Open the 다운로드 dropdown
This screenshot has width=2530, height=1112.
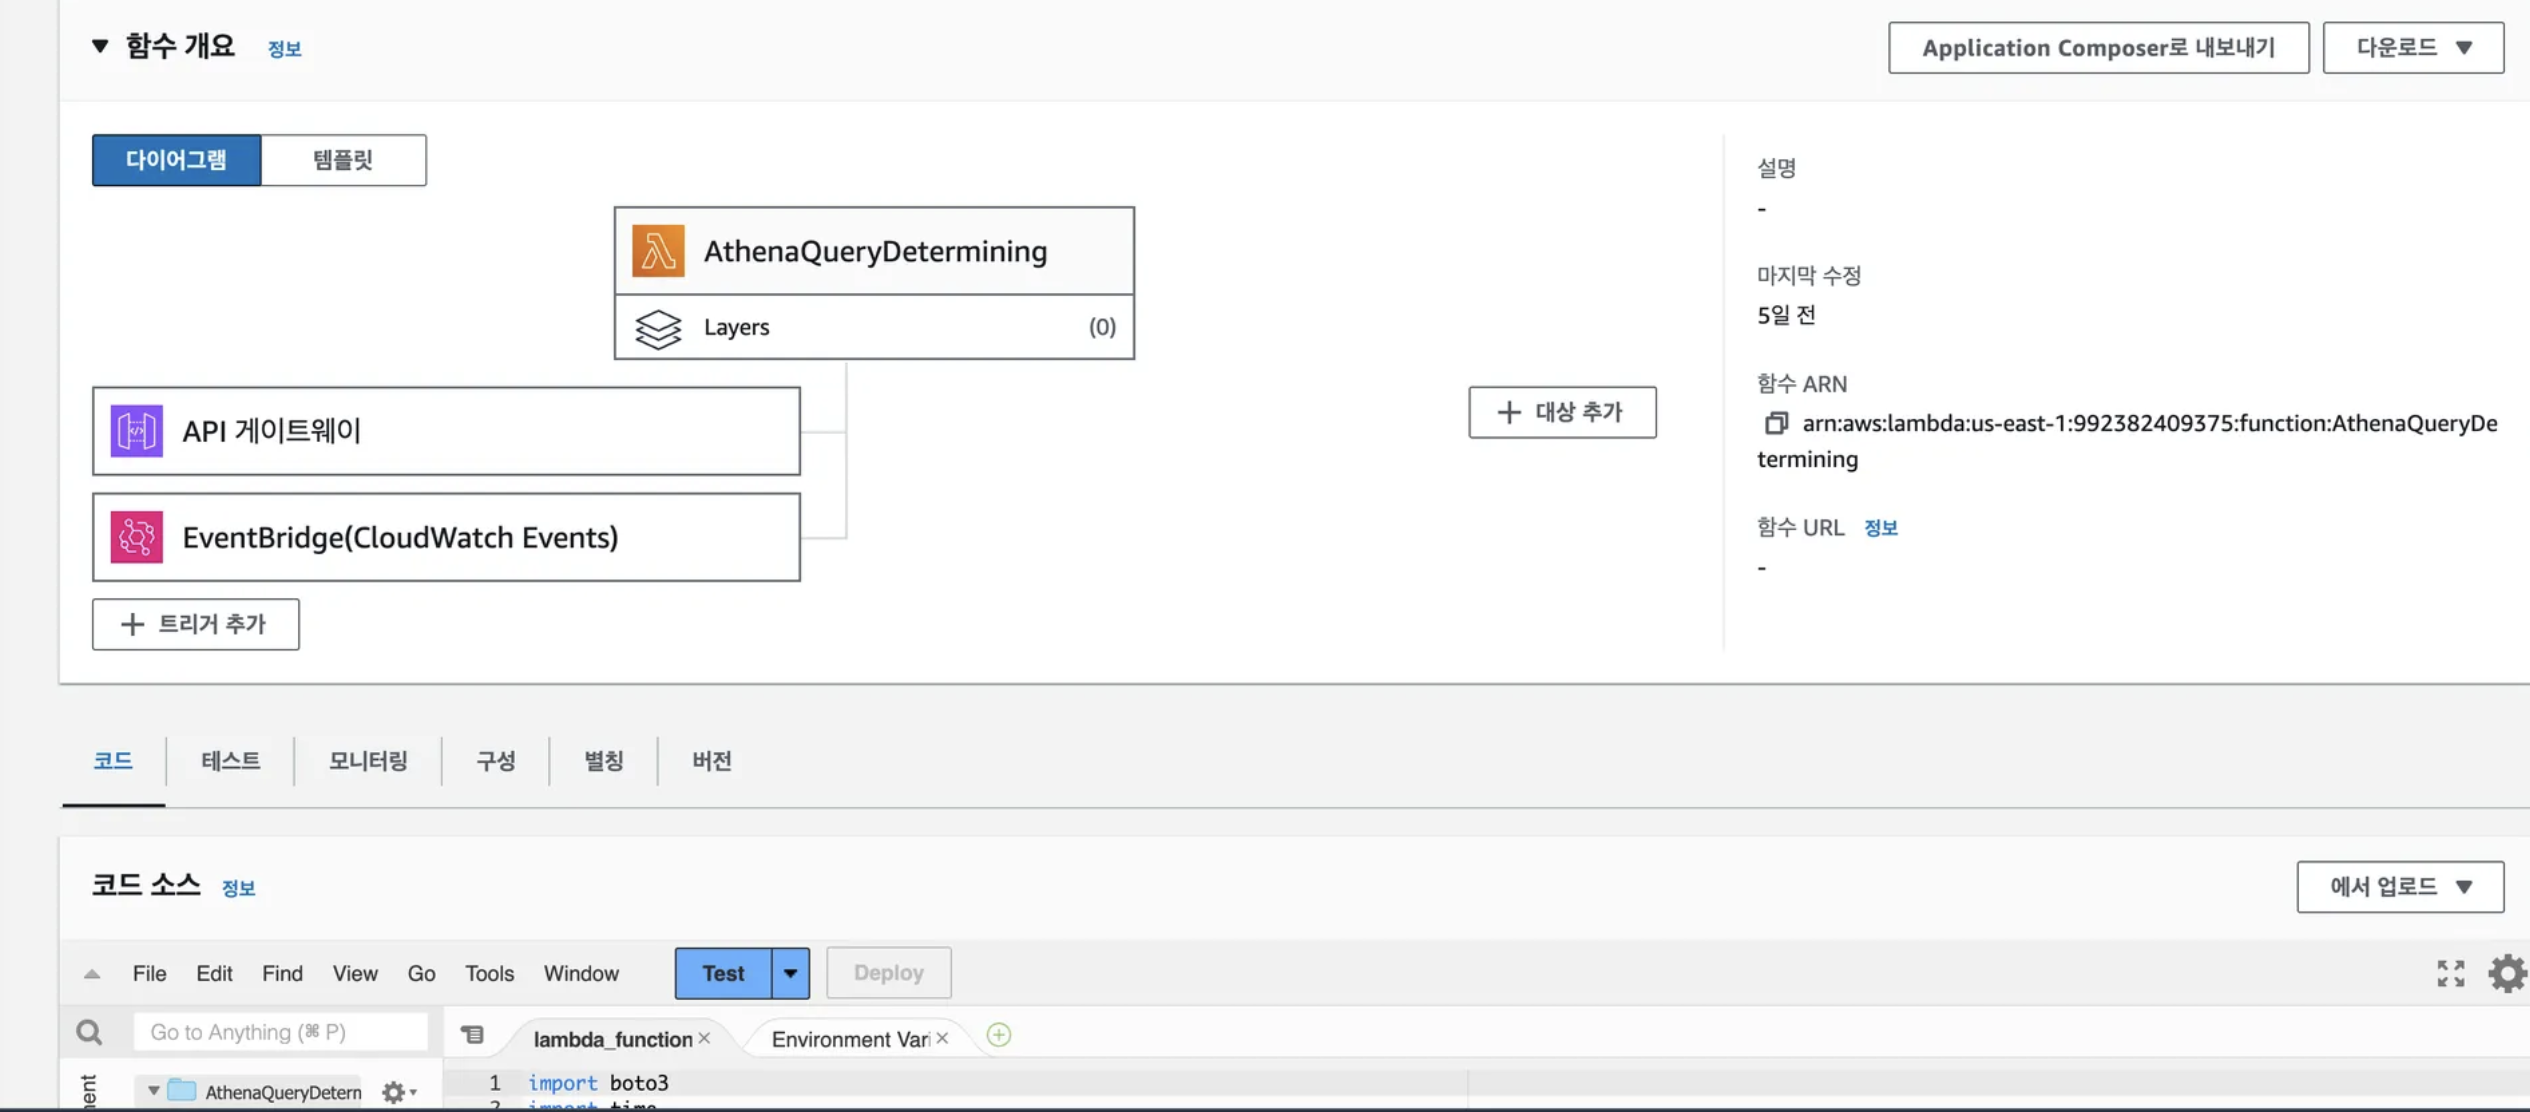(2413, 47)
